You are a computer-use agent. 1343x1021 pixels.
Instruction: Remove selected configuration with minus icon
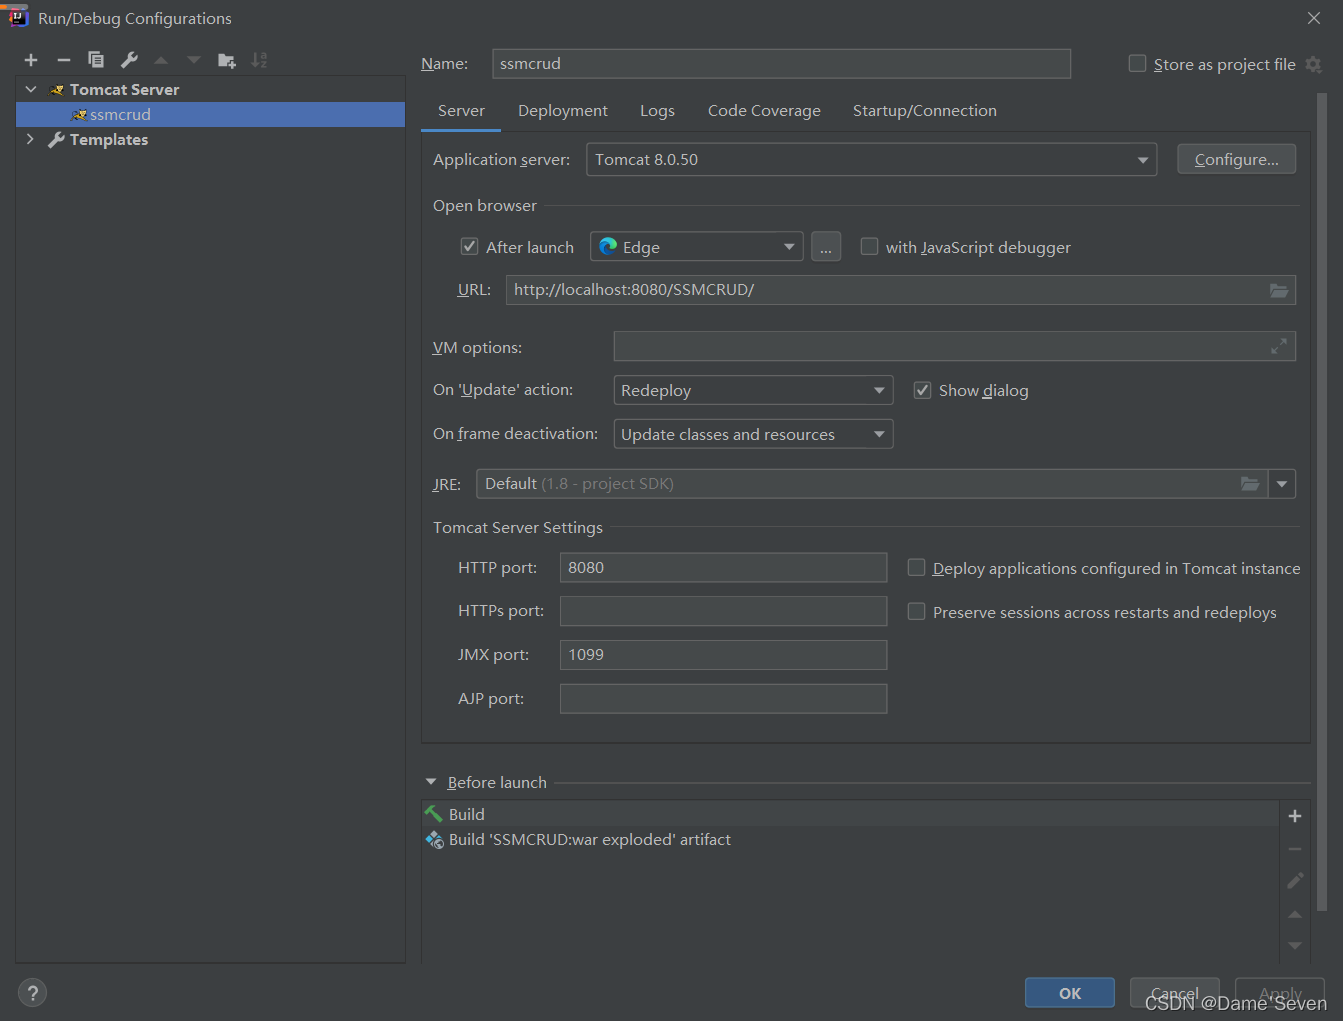[64, 60]
